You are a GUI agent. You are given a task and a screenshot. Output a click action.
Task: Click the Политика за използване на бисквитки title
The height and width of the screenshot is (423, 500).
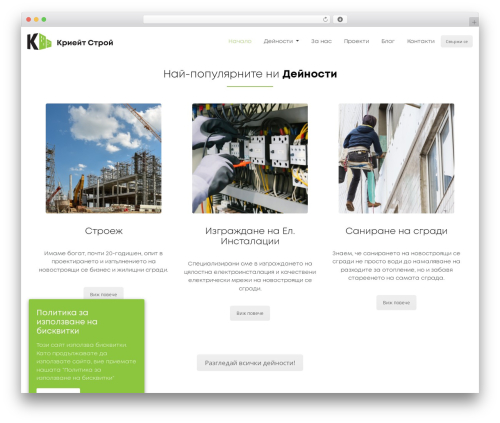(x=67, y=322)
